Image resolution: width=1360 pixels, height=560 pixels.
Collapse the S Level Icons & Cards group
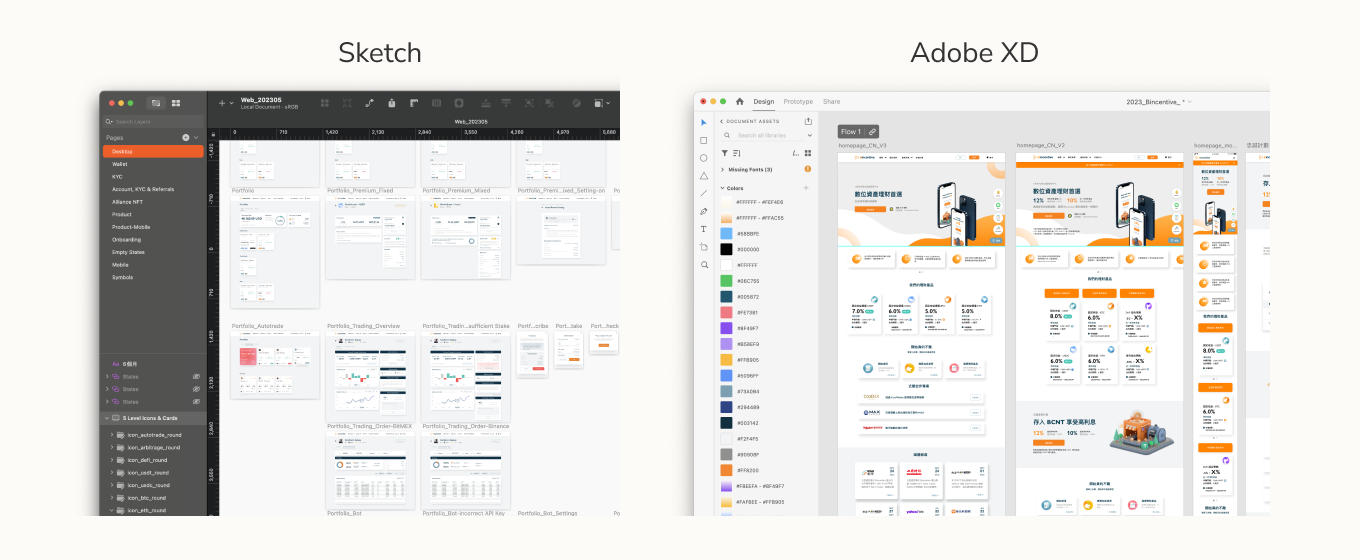(106, 418)
